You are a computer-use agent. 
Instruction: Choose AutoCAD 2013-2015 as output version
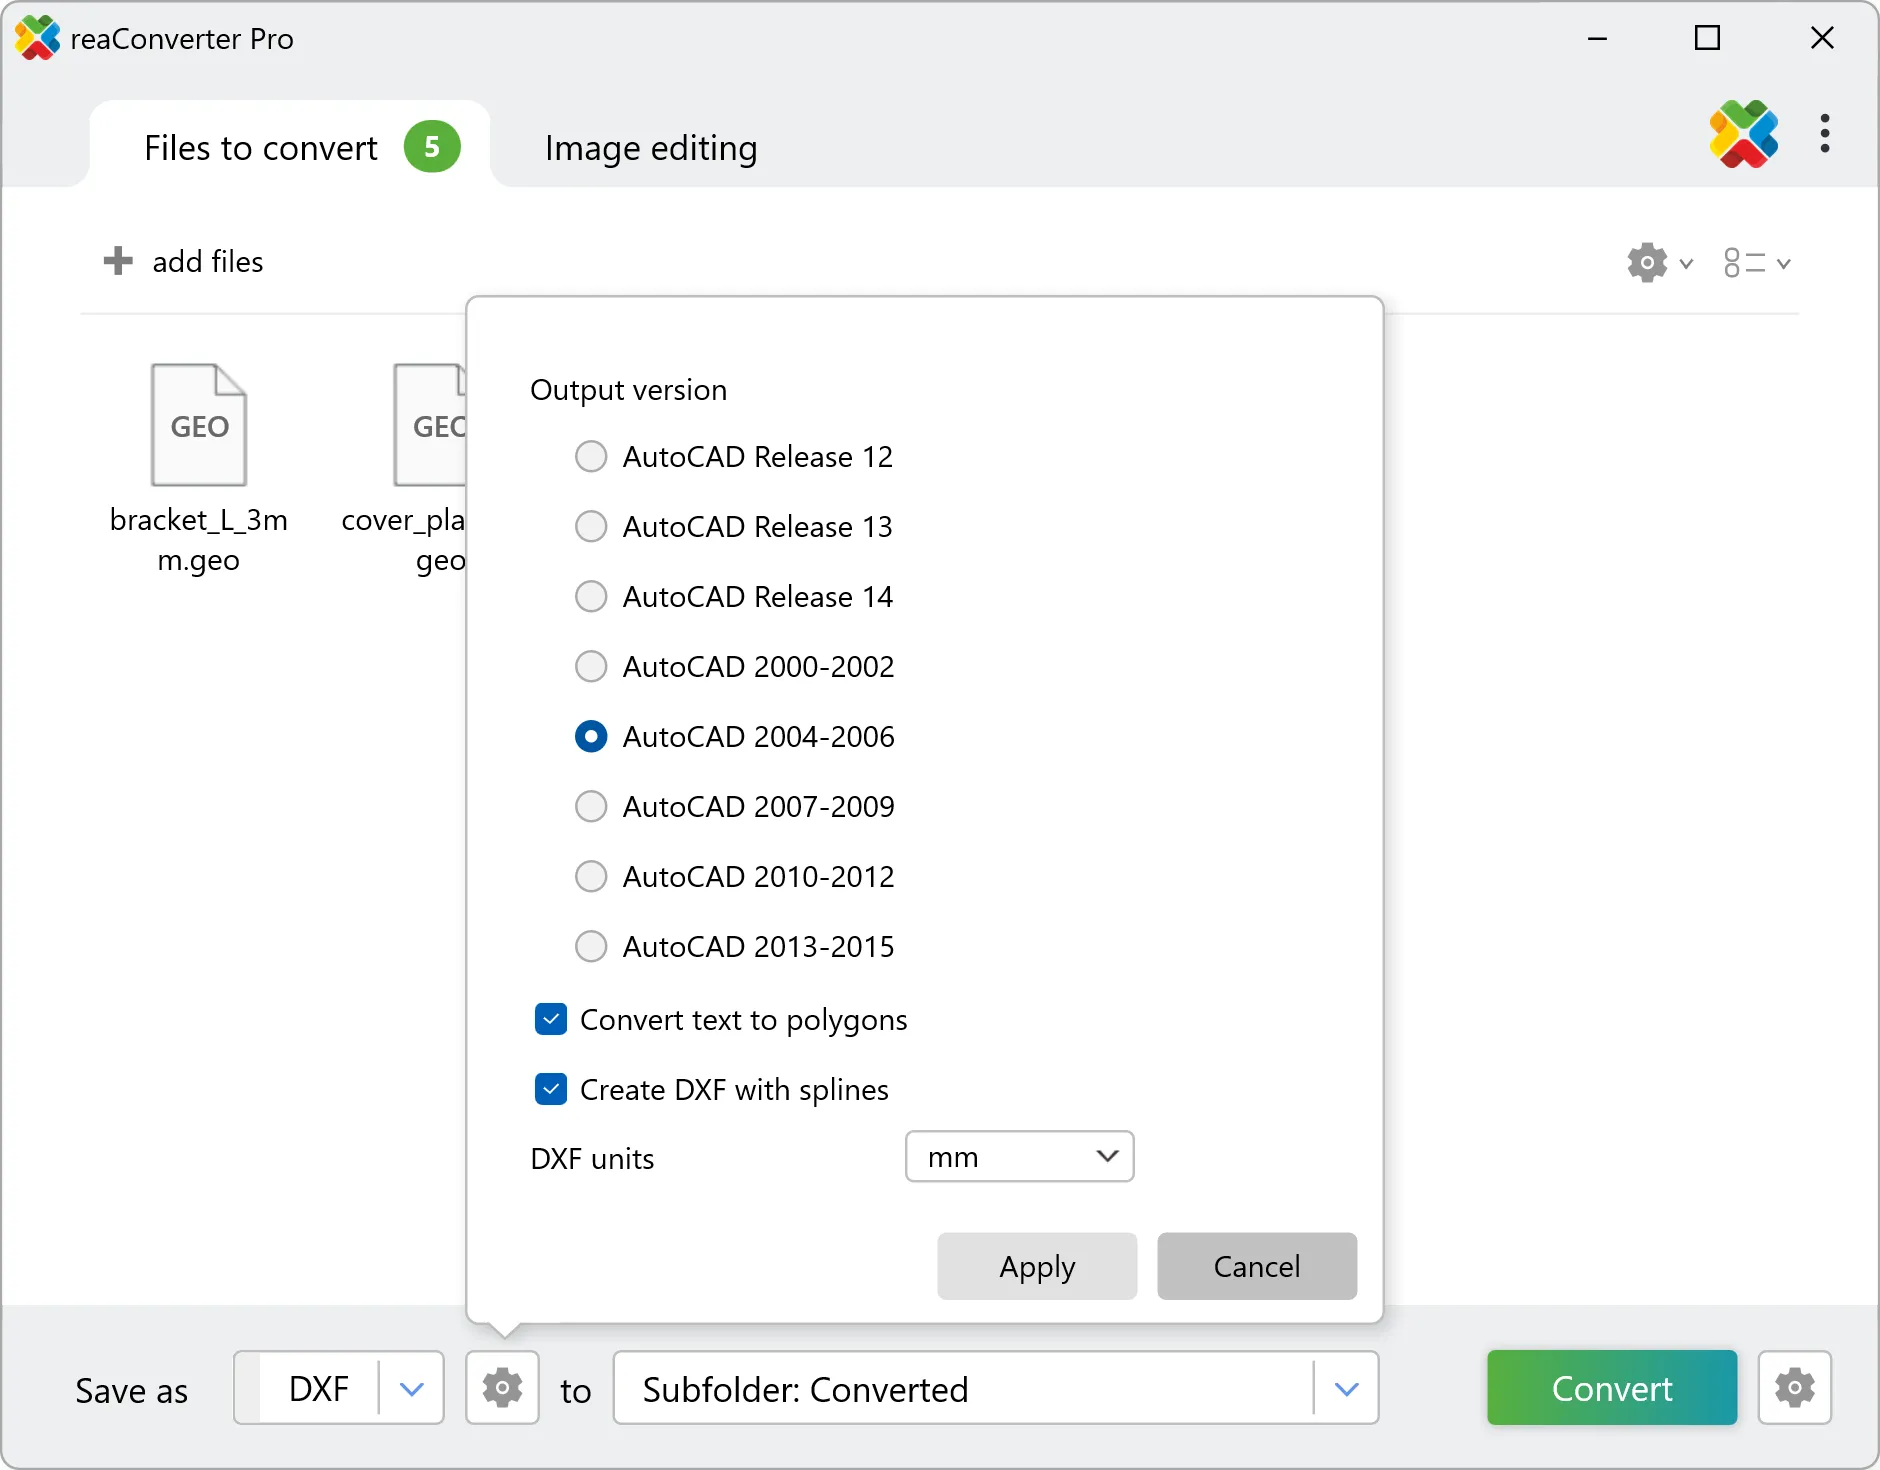coord(591,946)
